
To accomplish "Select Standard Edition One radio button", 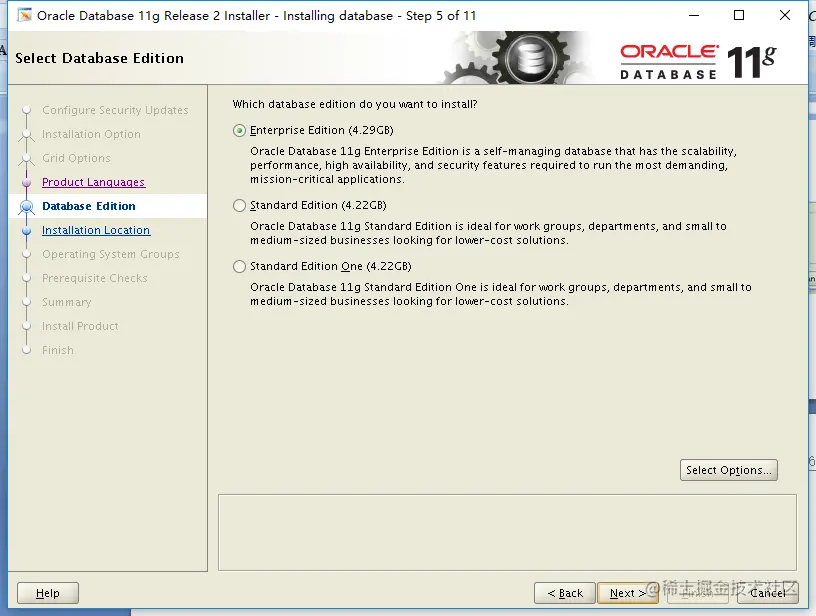I will [x=239, y=266].
